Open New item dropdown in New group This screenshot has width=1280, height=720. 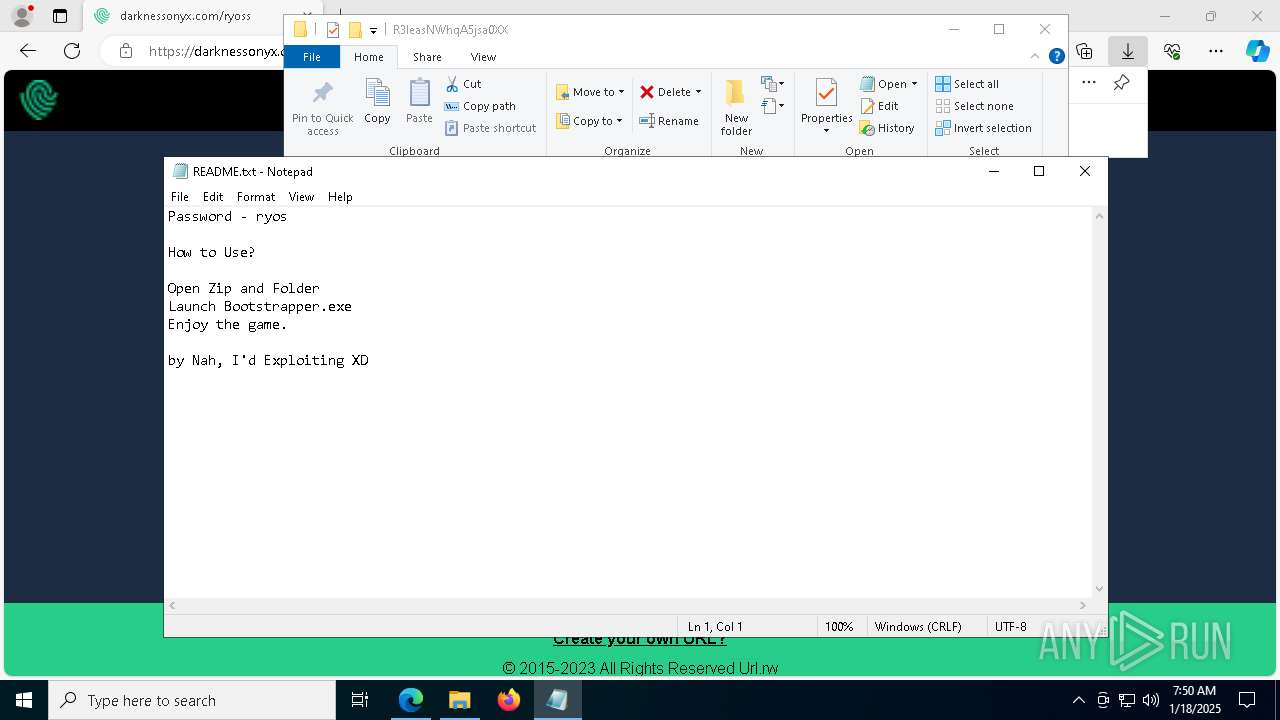click(x=772, y=84)
